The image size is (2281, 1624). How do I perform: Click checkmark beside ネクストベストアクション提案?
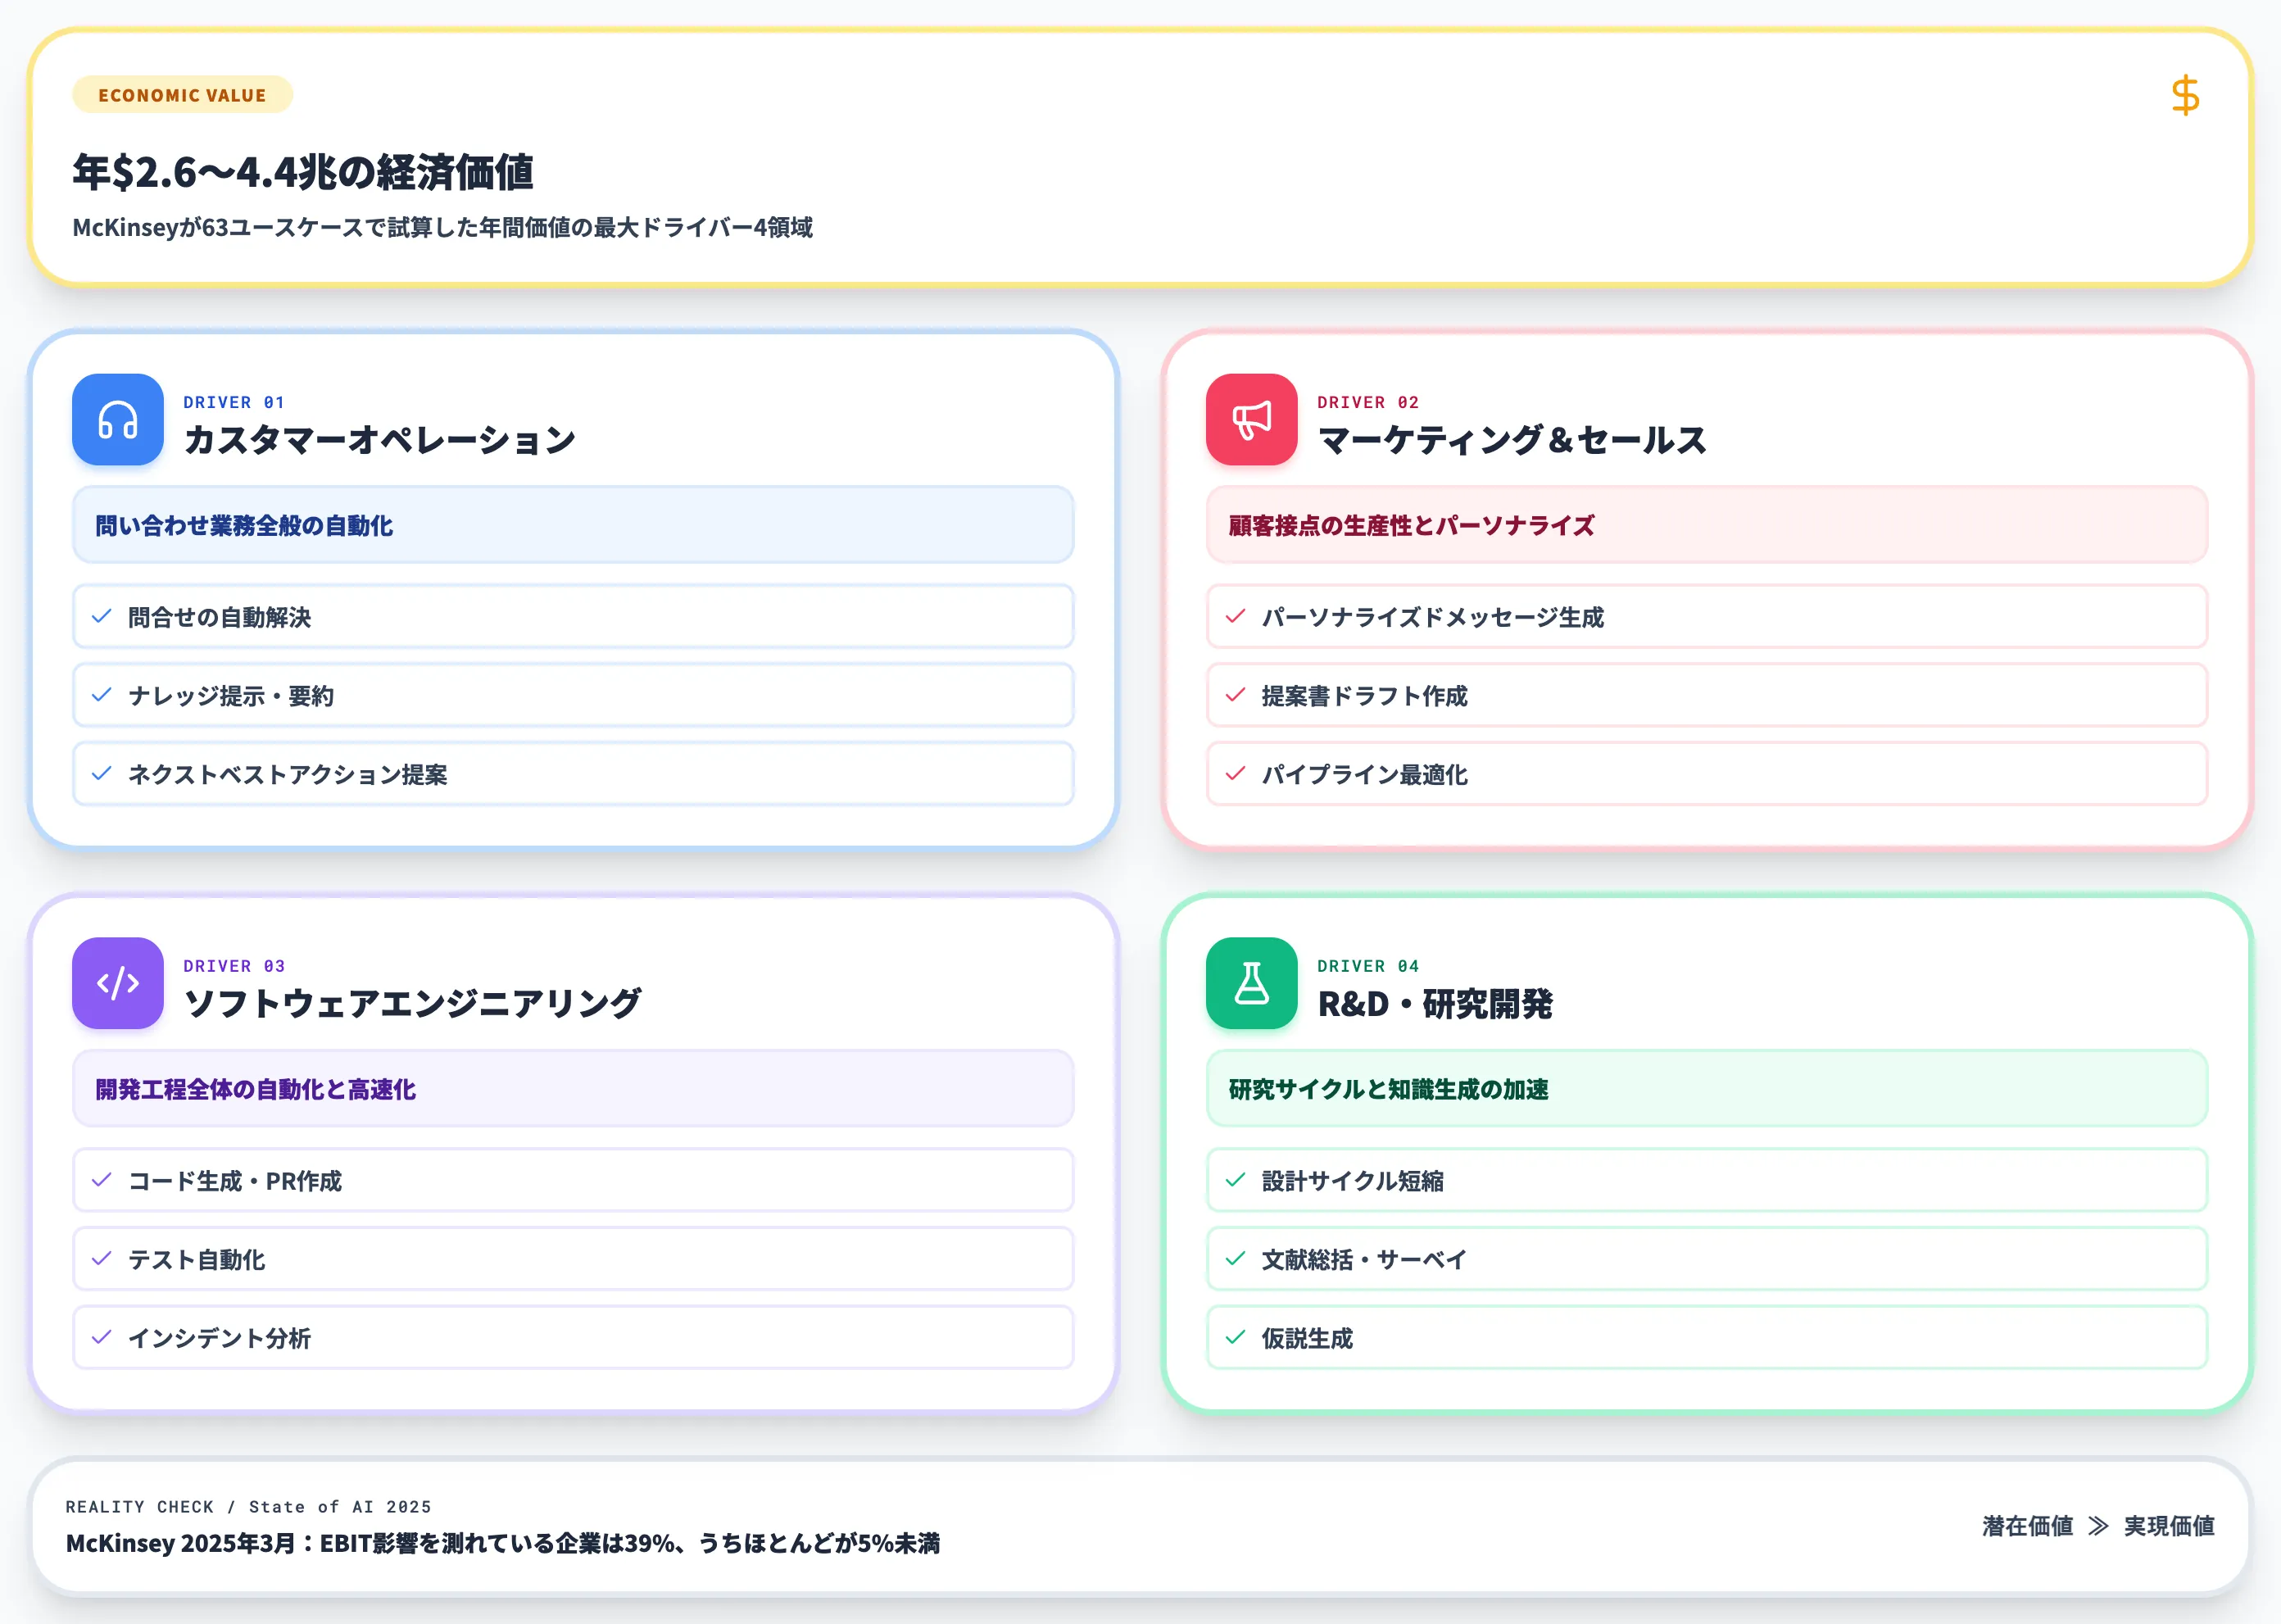pos(101,774)
